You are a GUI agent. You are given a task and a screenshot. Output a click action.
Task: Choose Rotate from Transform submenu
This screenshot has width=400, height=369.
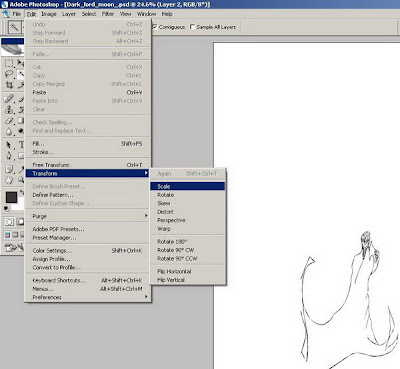pos(188,195)
